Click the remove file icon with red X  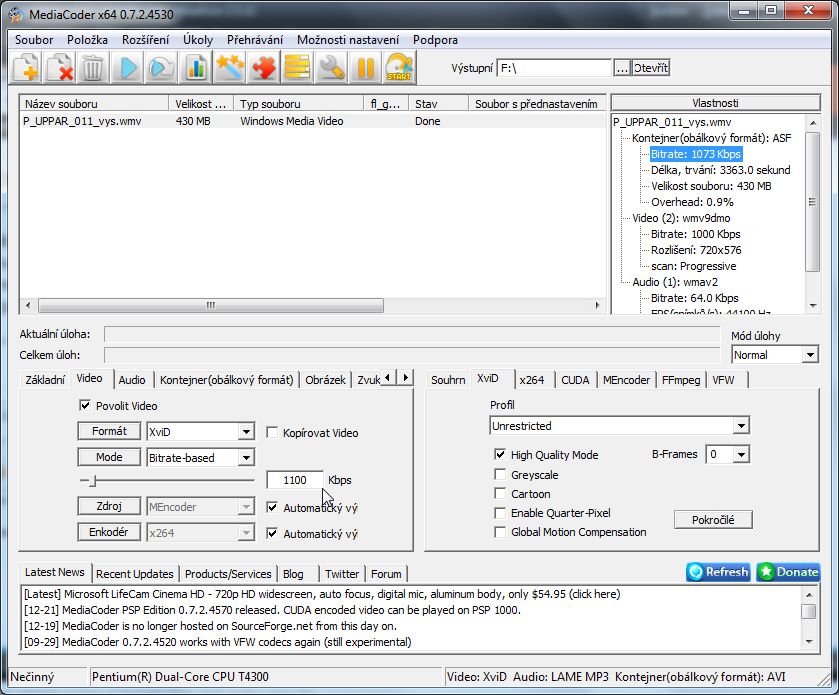point(60,68)
